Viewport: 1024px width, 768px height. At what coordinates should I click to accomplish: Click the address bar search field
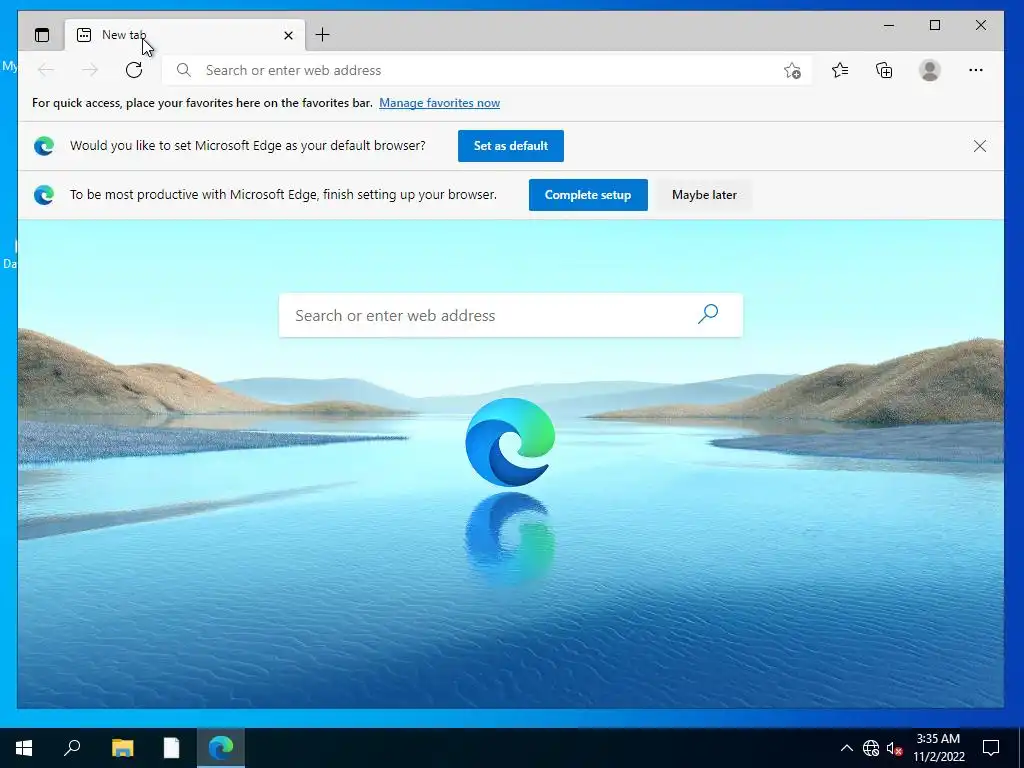coord(487,70)
